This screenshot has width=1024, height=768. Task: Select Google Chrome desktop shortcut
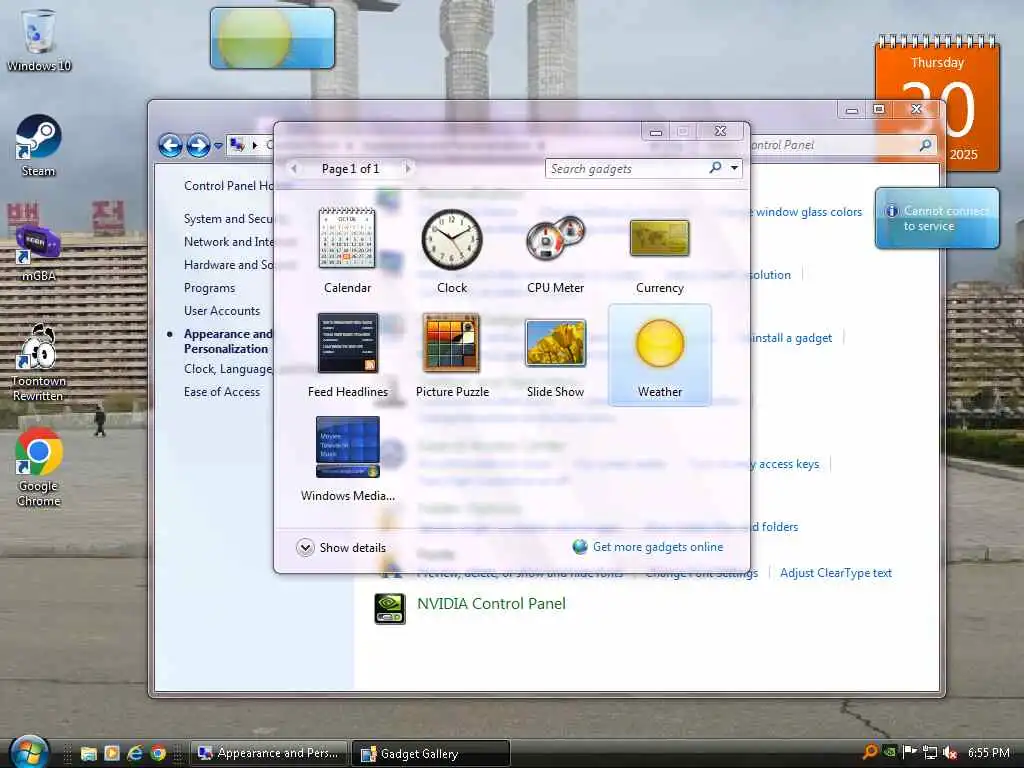click(x=39, y=468)
